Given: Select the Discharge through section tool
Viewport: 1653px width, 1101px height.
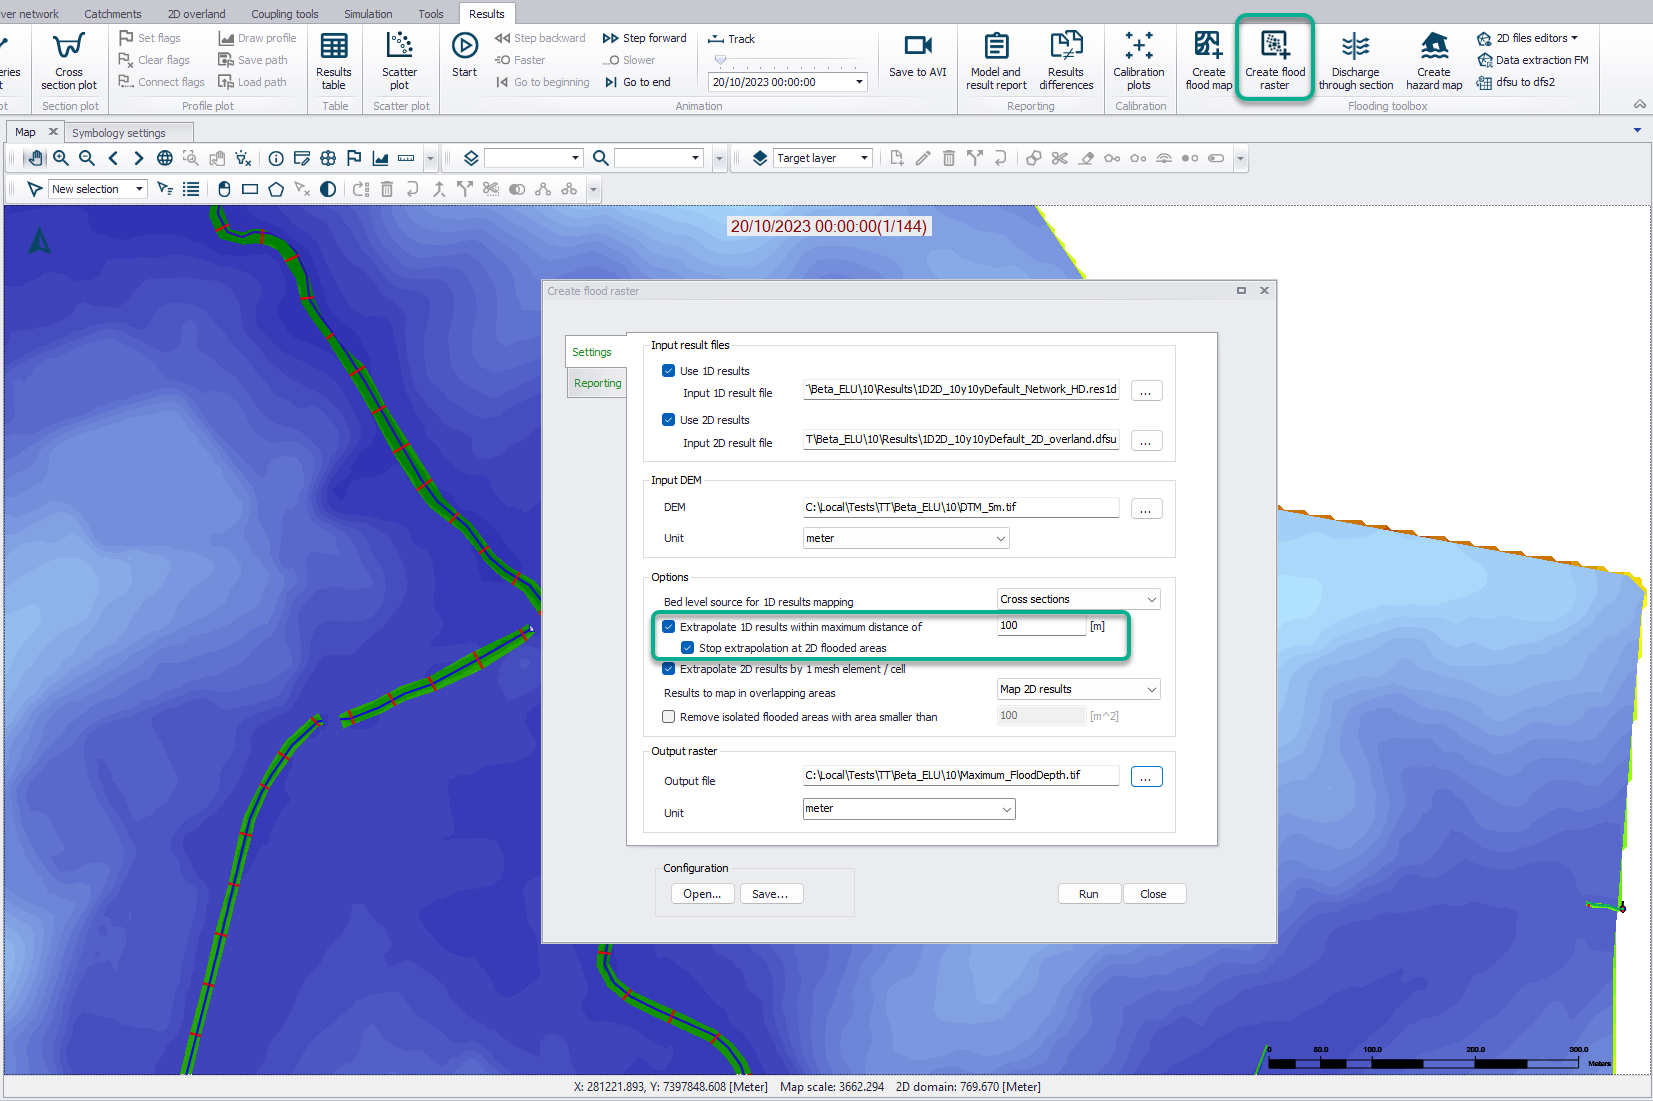Looking at the screenshot, I should (x=1356, y=59).
